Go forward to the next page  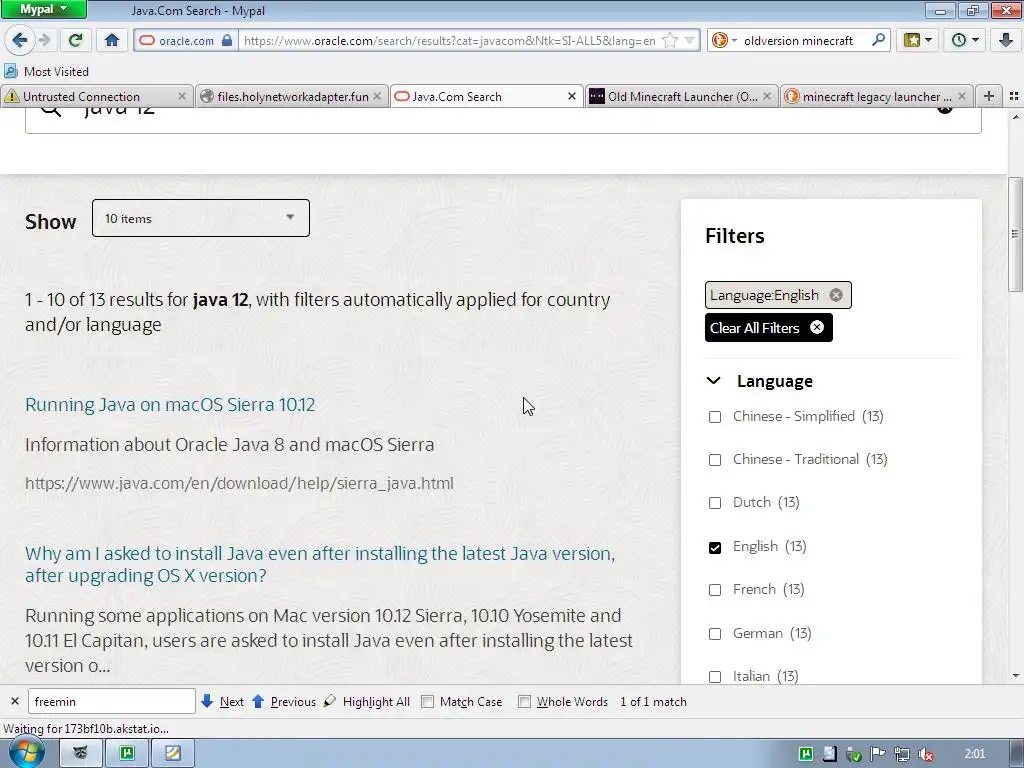(44, 40)
